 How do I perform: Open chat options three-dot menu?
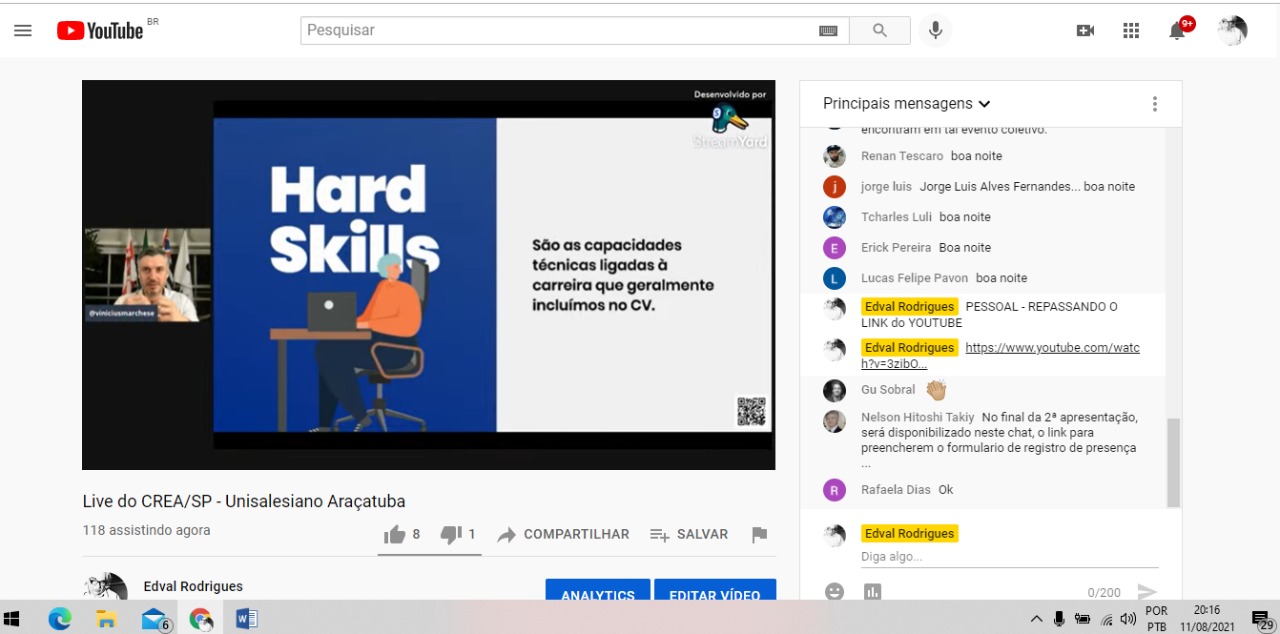1155,104
